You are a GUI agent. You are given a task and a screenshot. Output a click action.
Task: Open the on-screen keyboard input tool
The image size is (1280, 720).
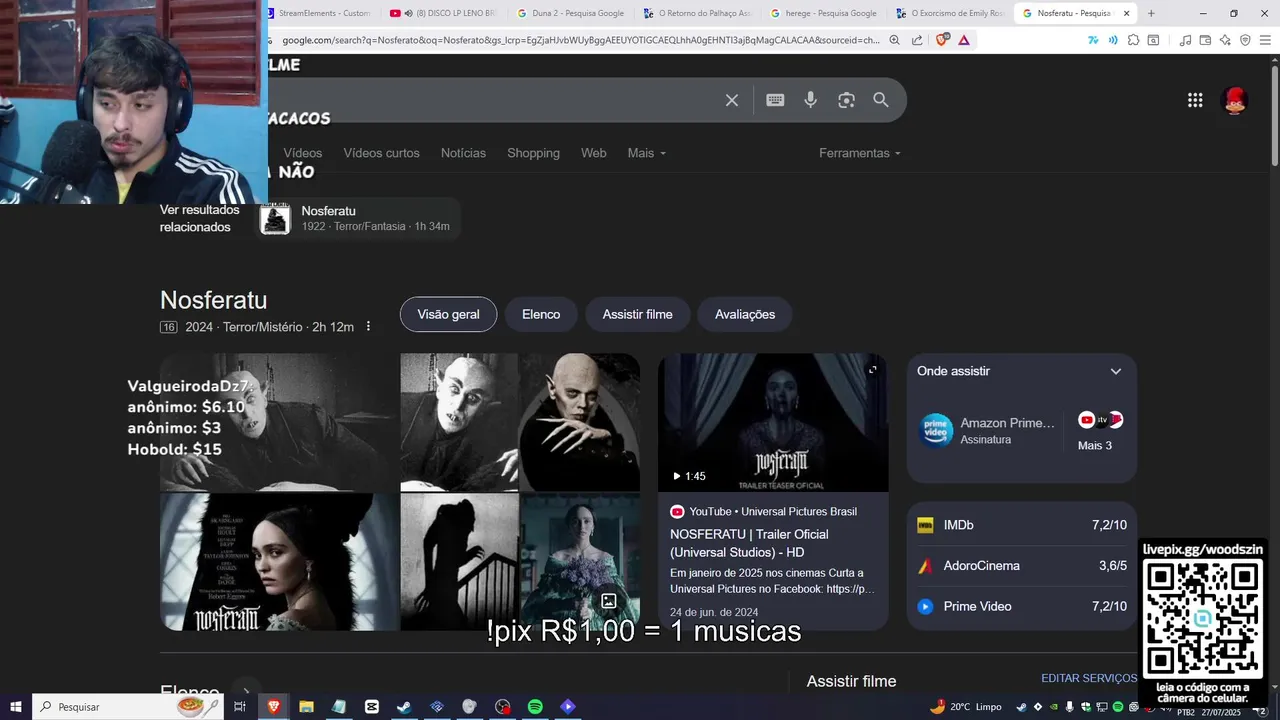775,100
